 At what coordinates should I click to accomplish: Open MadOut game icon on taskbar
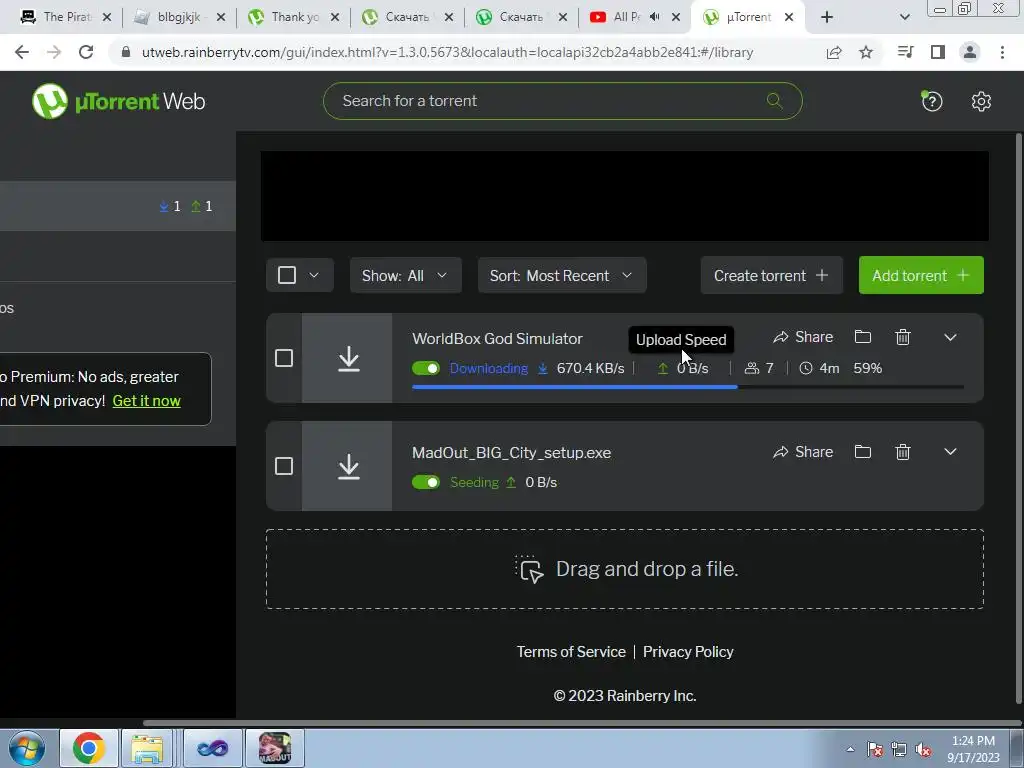tap(275, 748)
